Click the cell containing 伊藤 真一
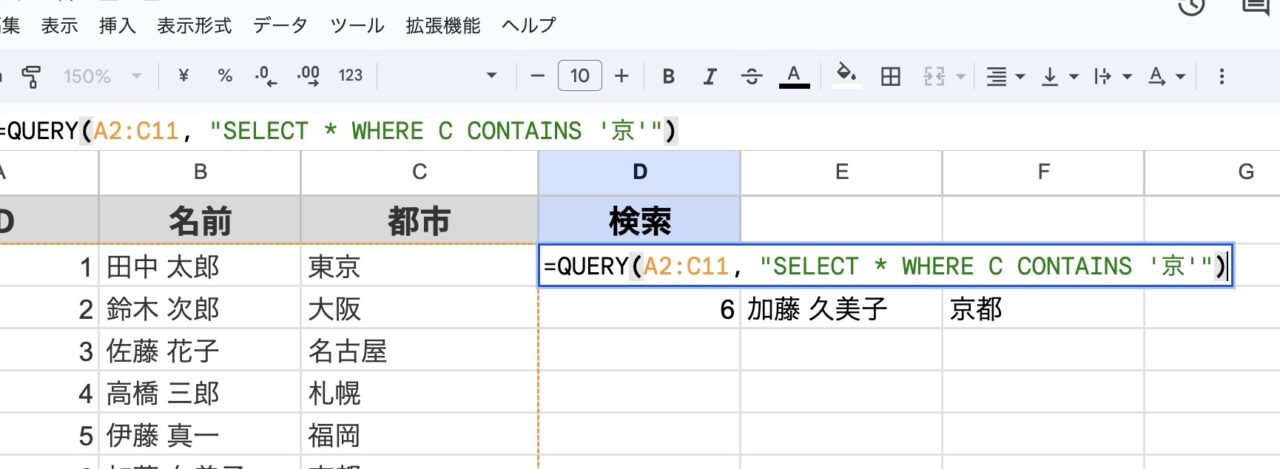Image resolution: width=1280 pixels, height=469 pixels. [200, 435]
